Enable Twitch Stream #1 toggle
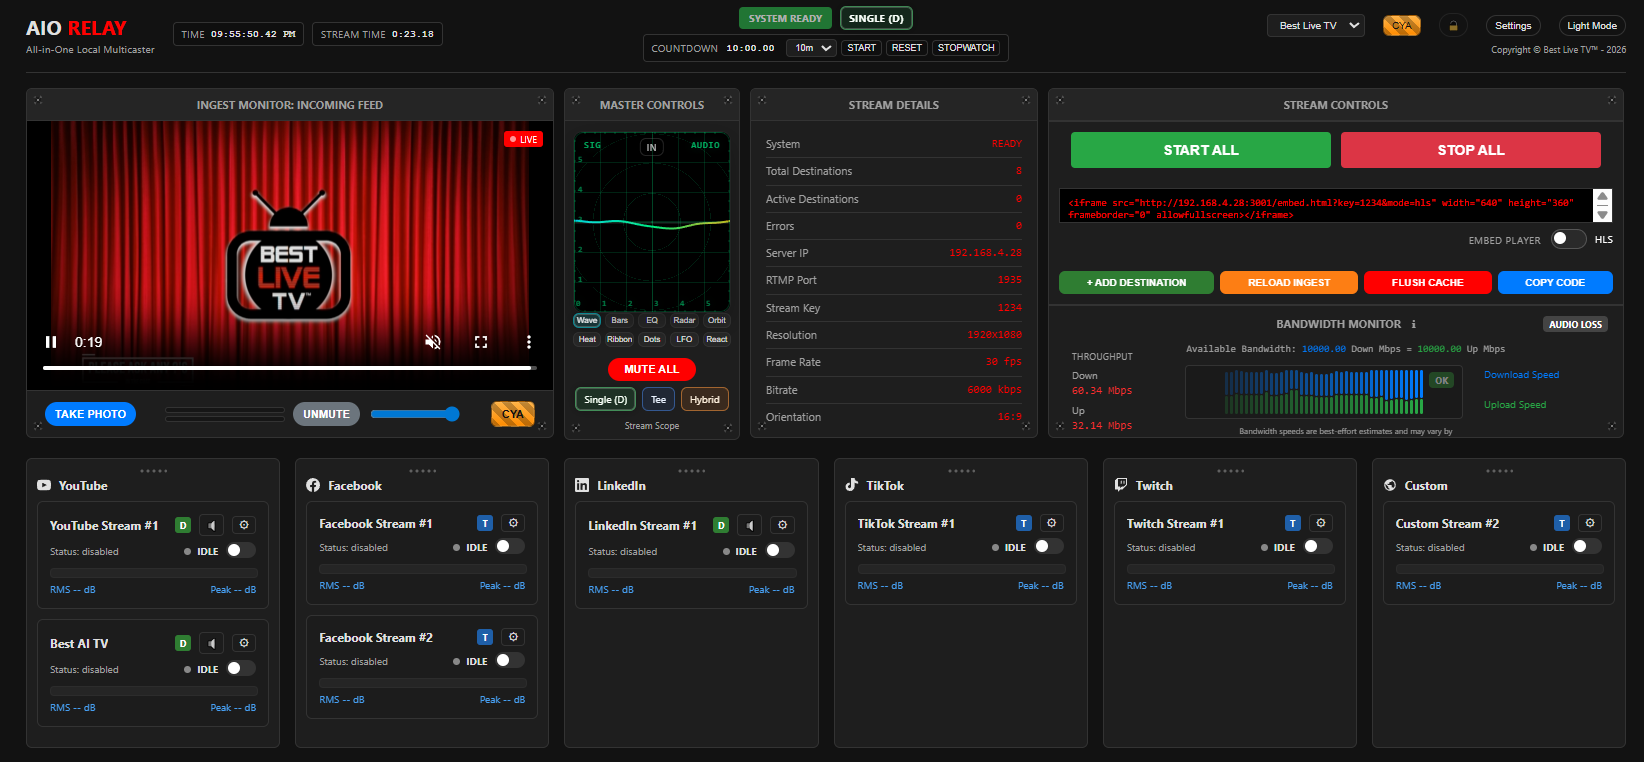Image resolution: width=1644 pixels, height=762 pixels. (x=1317, y=546)
